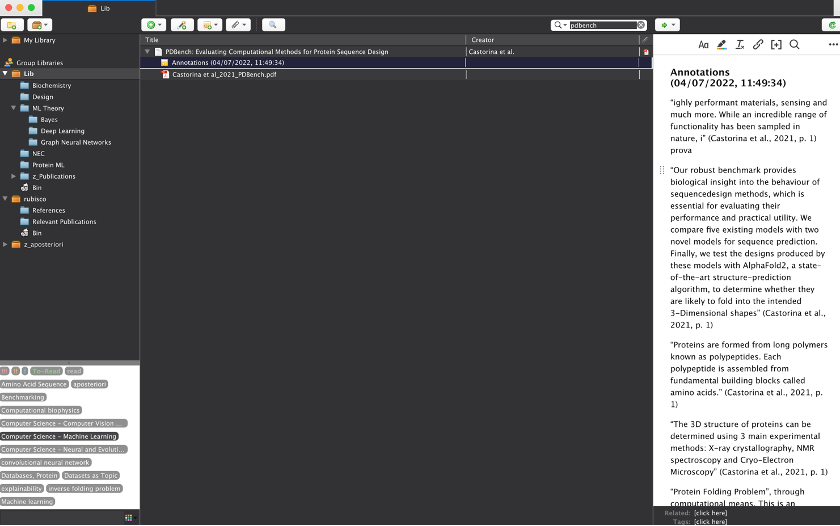This screenshot has width=840, height=526.
Task: Expand the My Library tree node
Action: (x=5, y=40)
